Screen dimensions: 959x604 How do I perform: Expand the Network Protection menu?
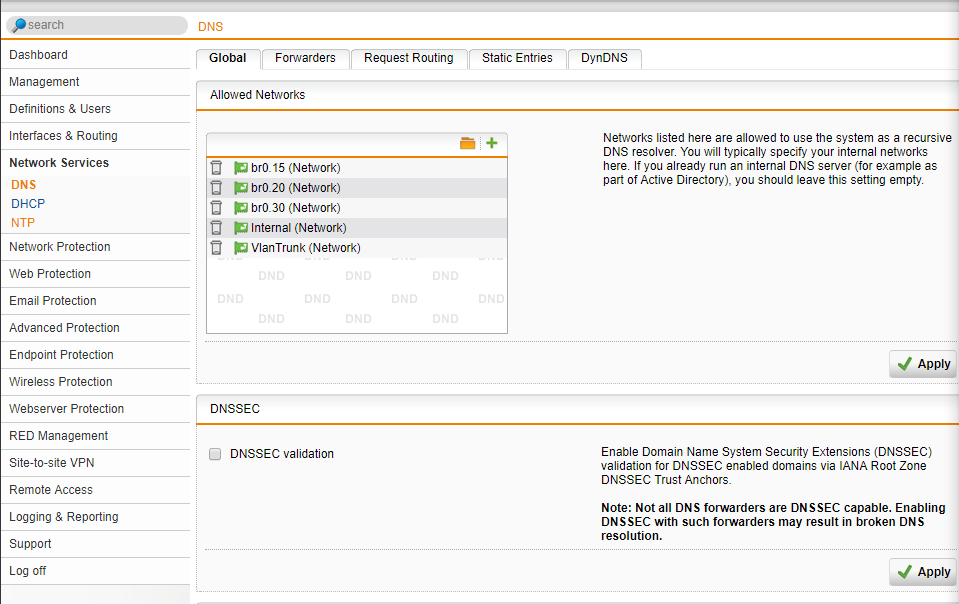59,246
